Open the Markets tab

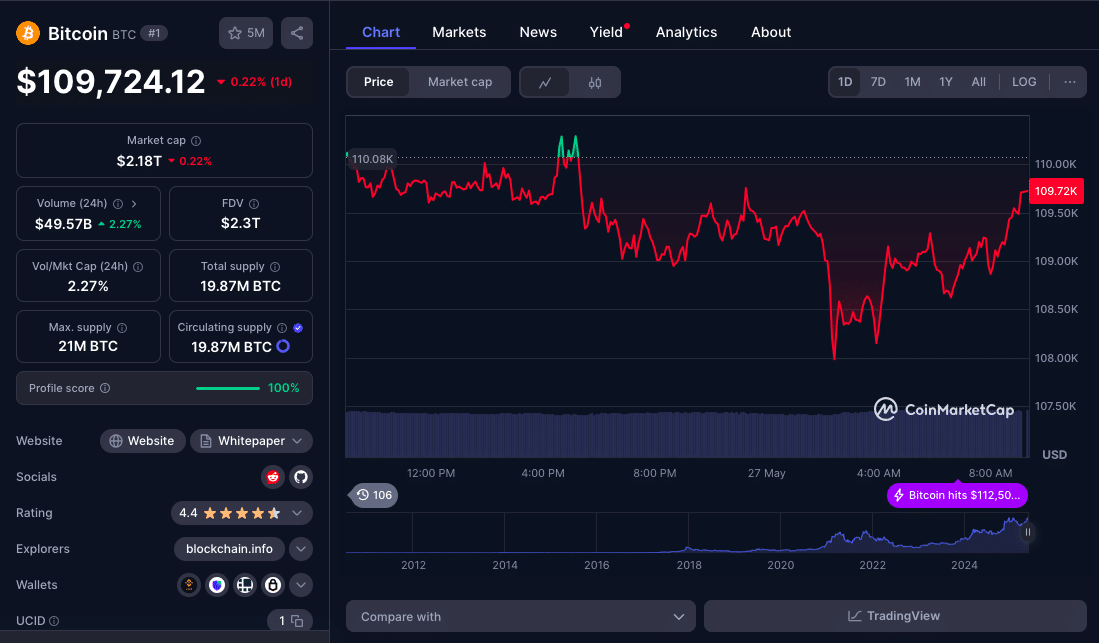[x=459, y=32]
